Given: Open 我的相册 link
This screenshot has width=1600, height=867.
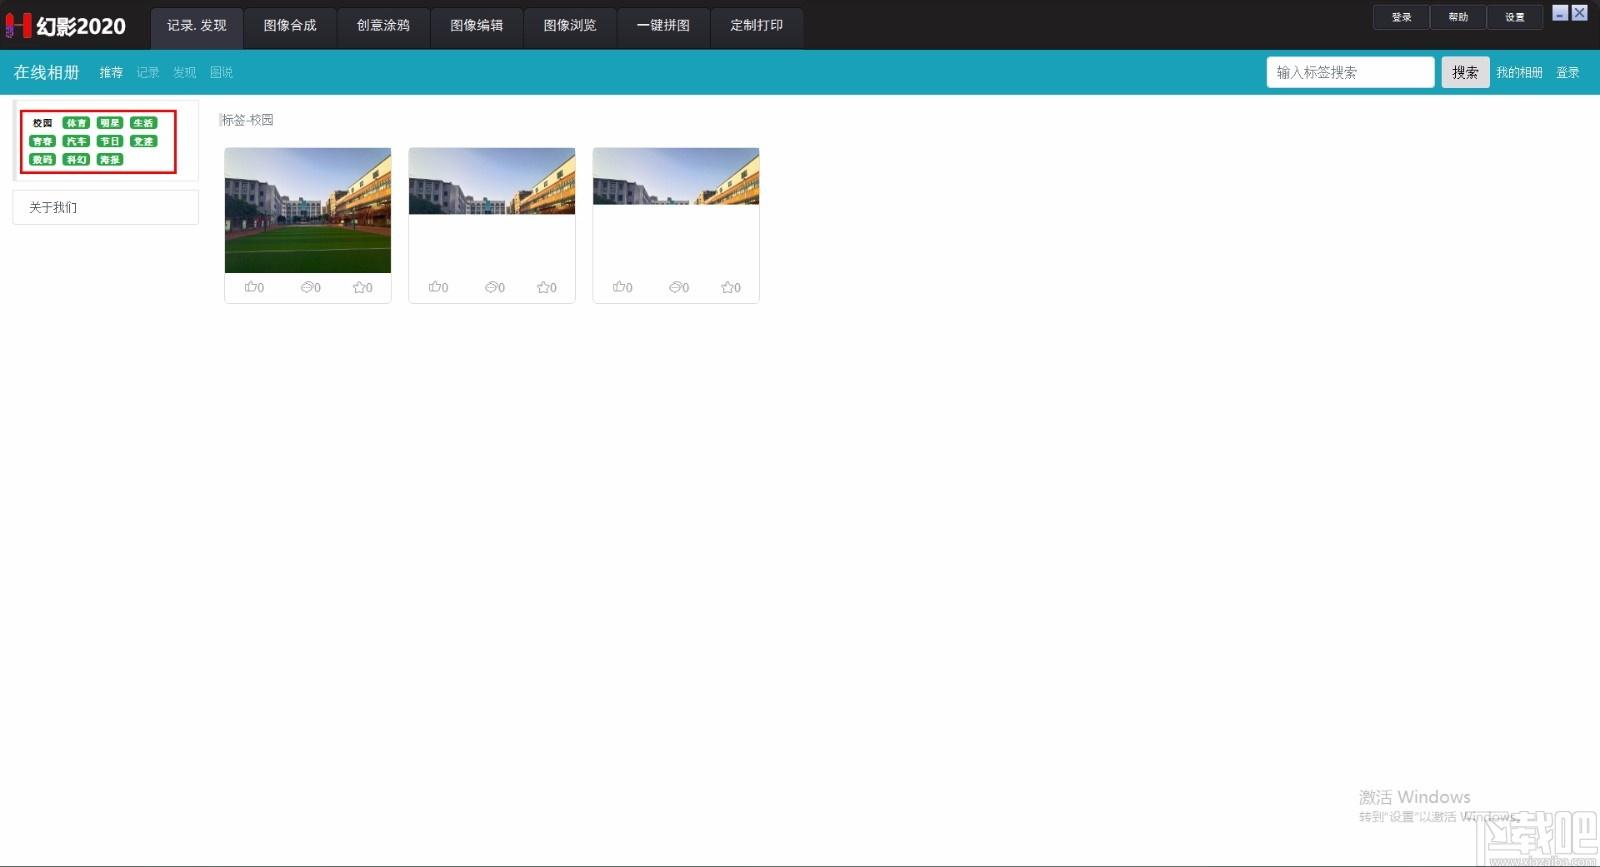Looking at the screenshot, I should pos(1519,73).
